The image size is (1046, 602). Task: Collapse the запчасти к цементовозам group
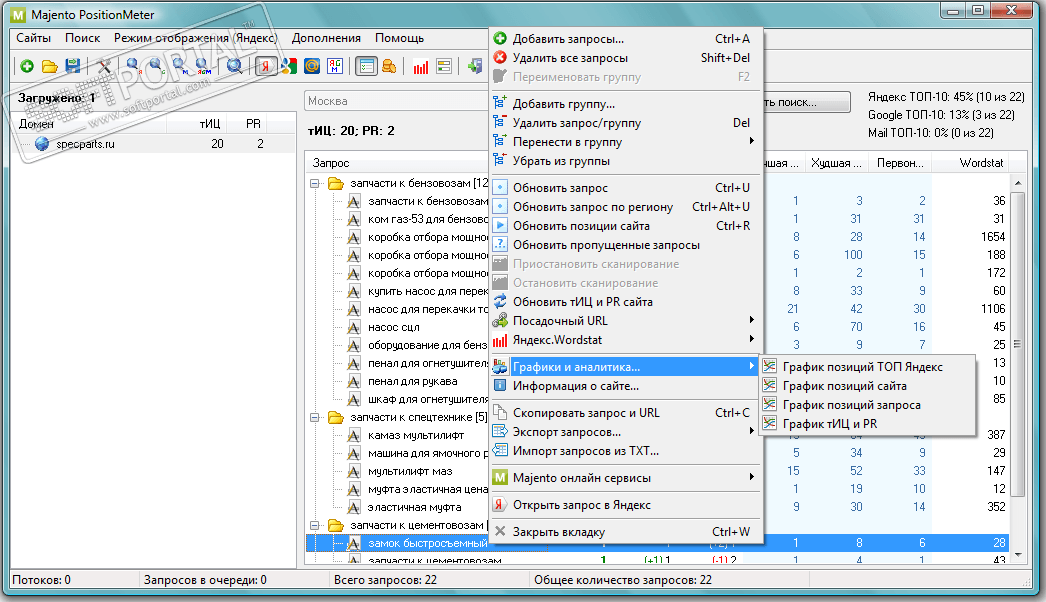(315, 525)
